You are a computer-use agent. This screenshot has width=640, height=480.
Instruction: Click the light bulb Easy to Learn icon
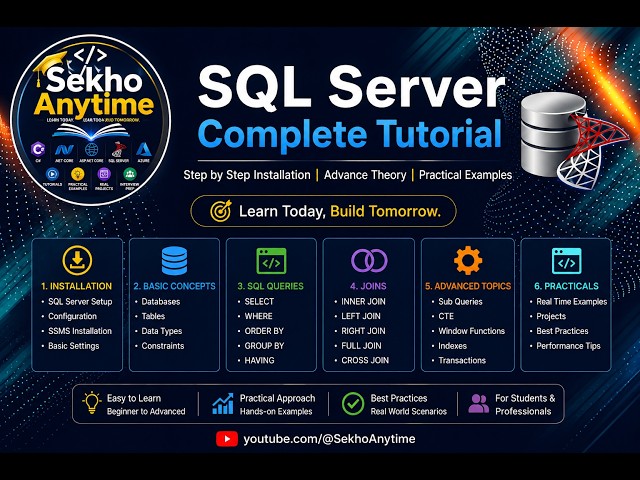92,403
